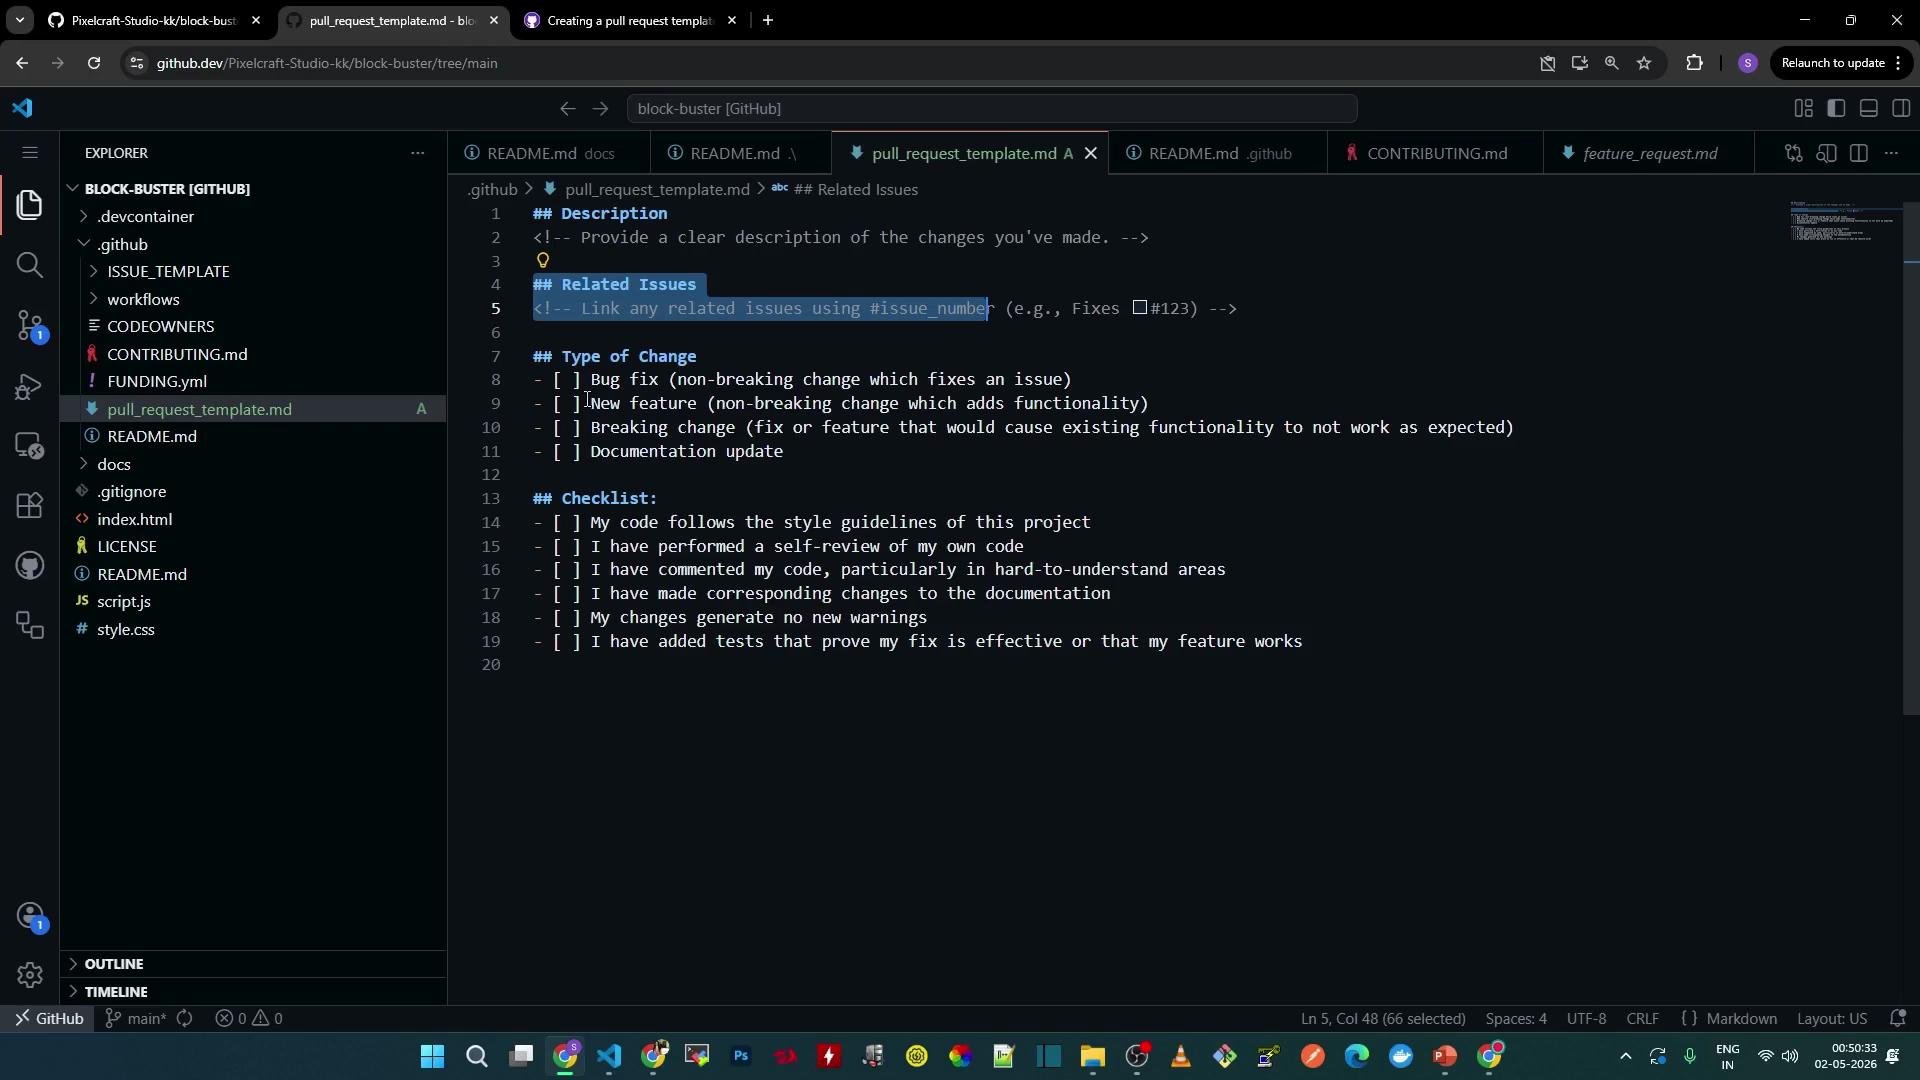This screenshot has width=1920, height=1080.
Task: Expand the TIMELINE section
Action: pos(255,992)
